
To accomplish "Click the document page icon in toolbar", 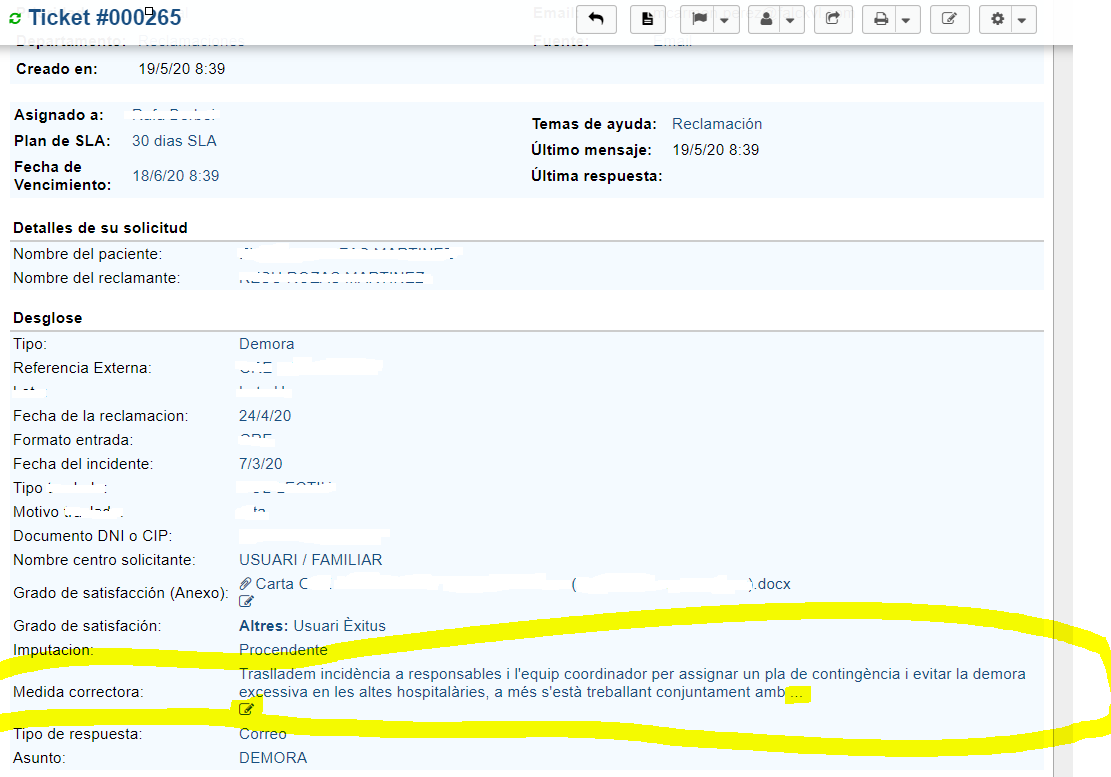I will pos(647,19).
